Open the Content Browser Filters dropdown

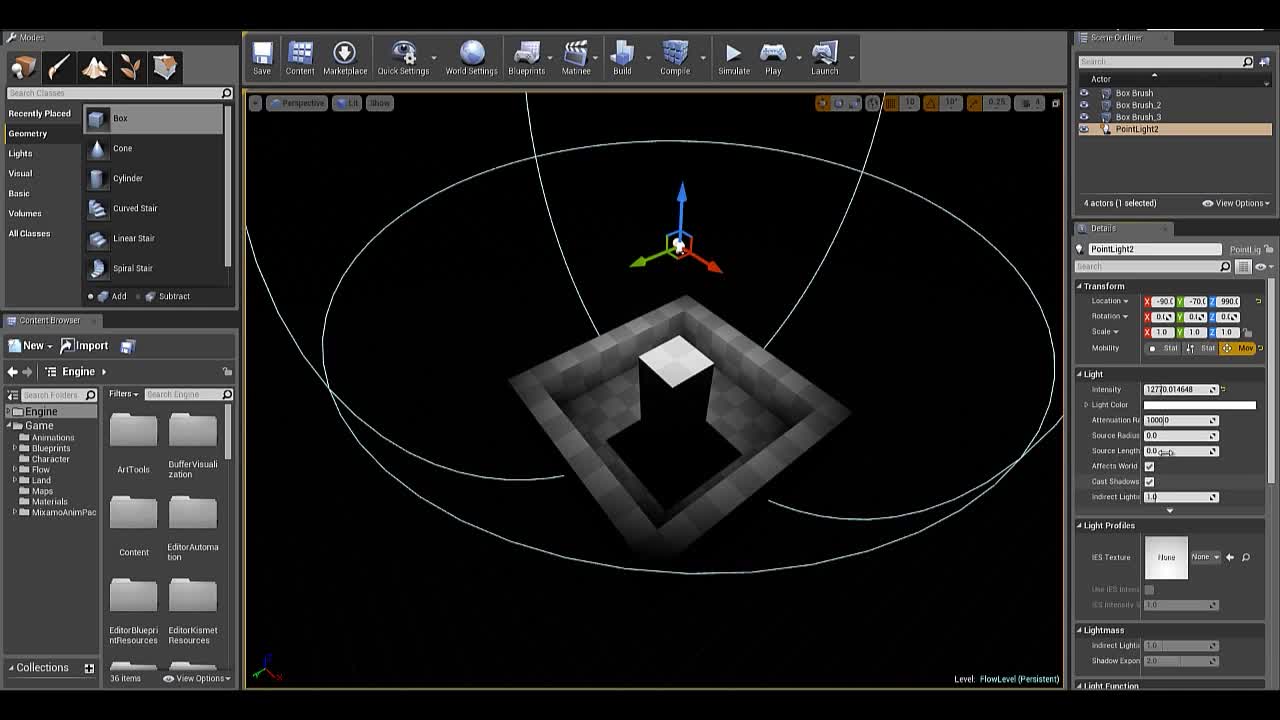click(x=123, y=394)
